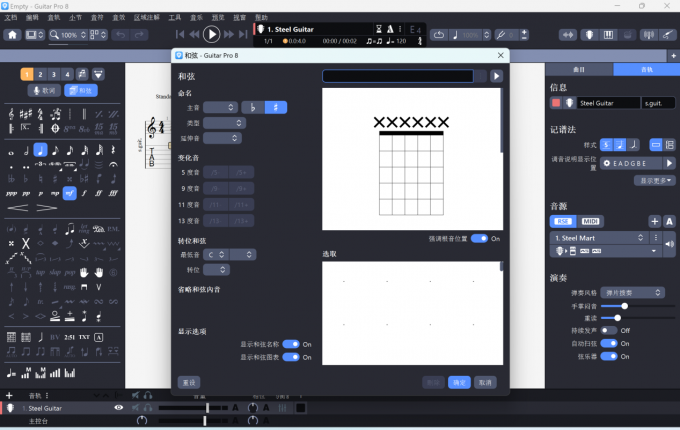Image resolution: width=680 pixels, height=430 pixels.
Task: Select the flat accidental button in the chord dialog
Action: 254,107
